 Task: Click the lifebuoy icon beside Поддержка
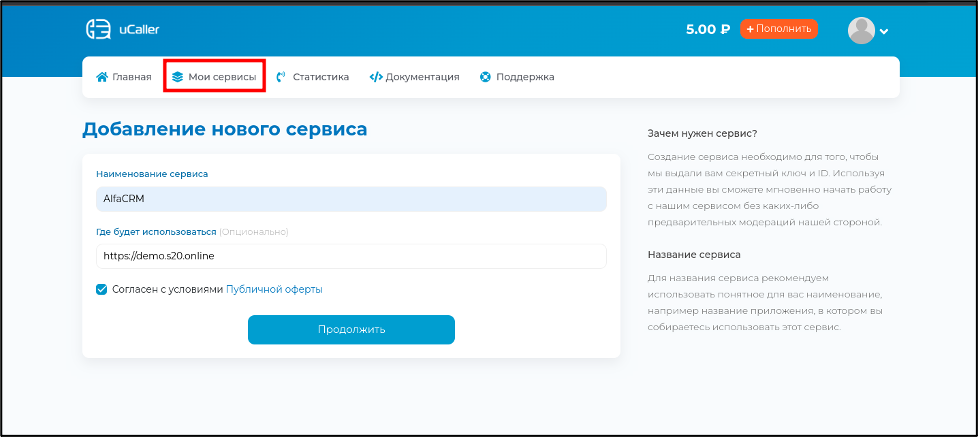point(485,77)
